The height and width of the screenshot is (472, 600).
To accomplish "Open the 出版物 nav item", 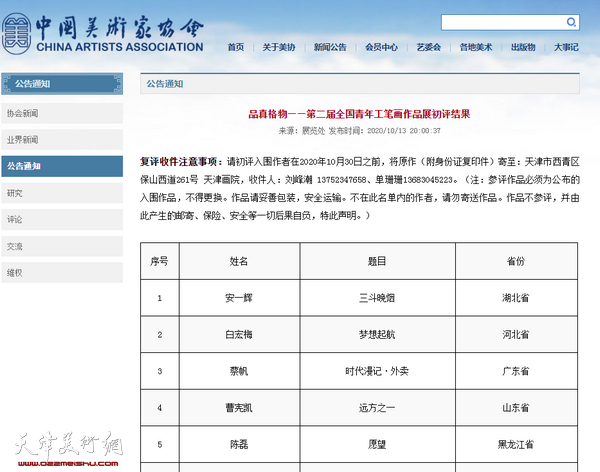I will (523, 47).
